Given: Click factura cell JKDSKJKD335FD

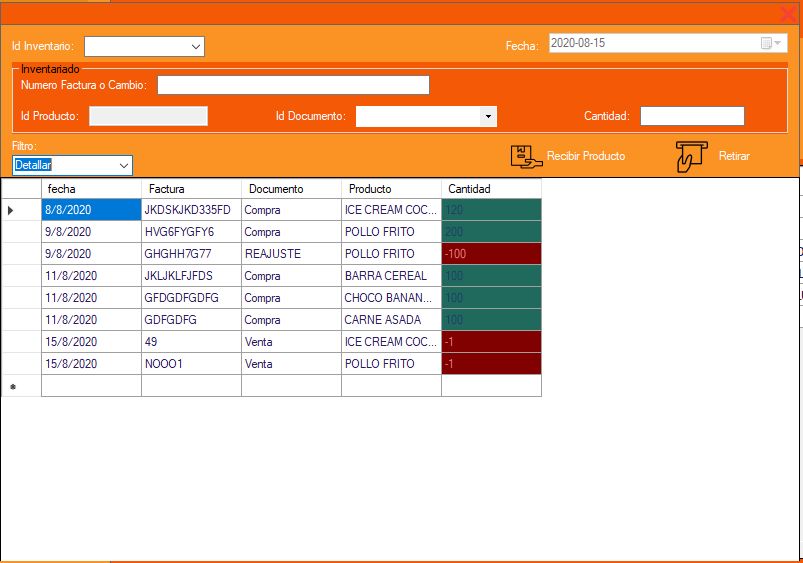Looking at the screenshot, I should pyautogui.click(x=191, y=210).
